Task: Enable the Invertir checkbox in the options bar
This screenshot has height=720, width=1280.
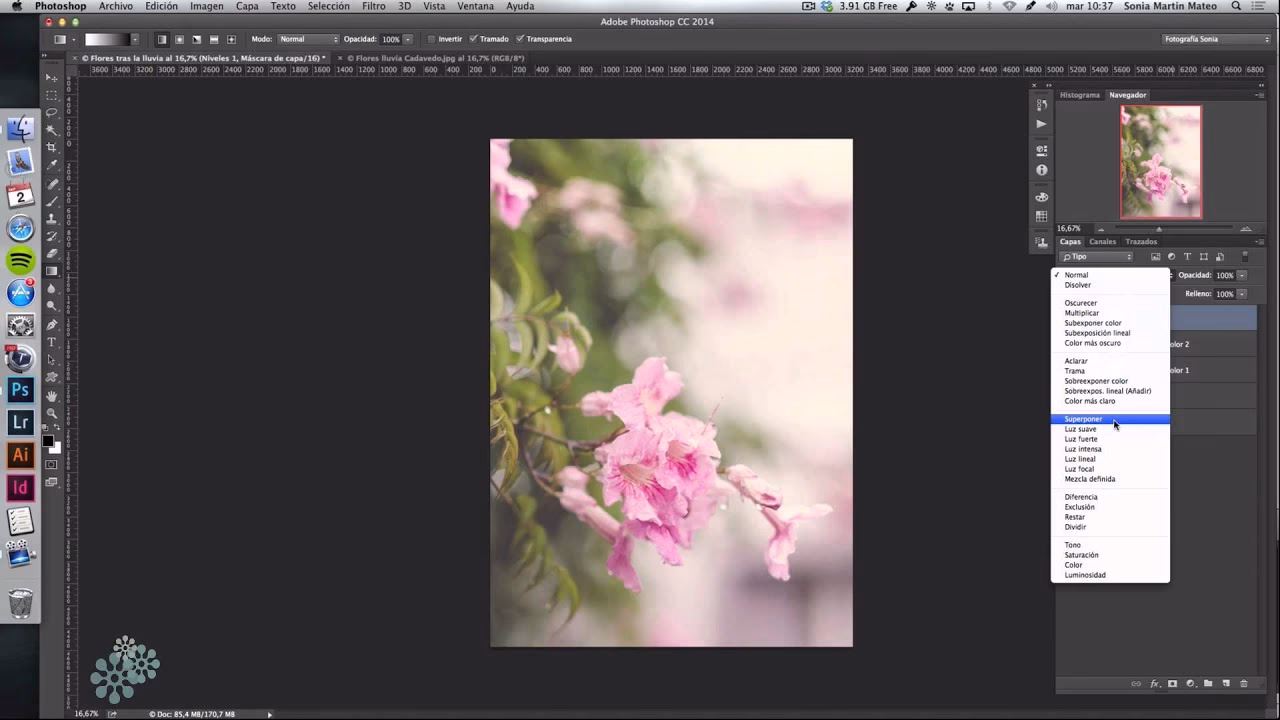Action: (431, 39)
